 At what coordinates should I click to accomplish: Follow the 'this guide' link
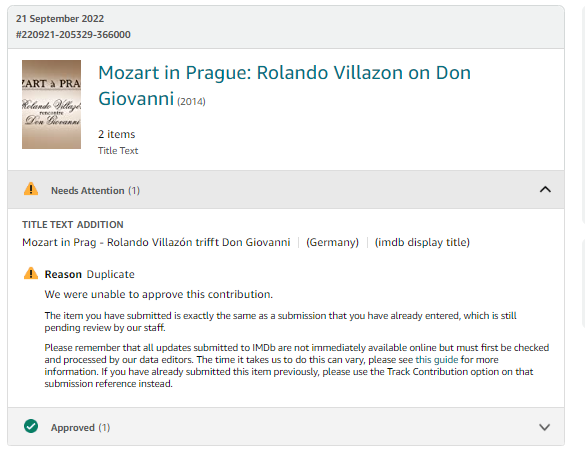[437, 360]
